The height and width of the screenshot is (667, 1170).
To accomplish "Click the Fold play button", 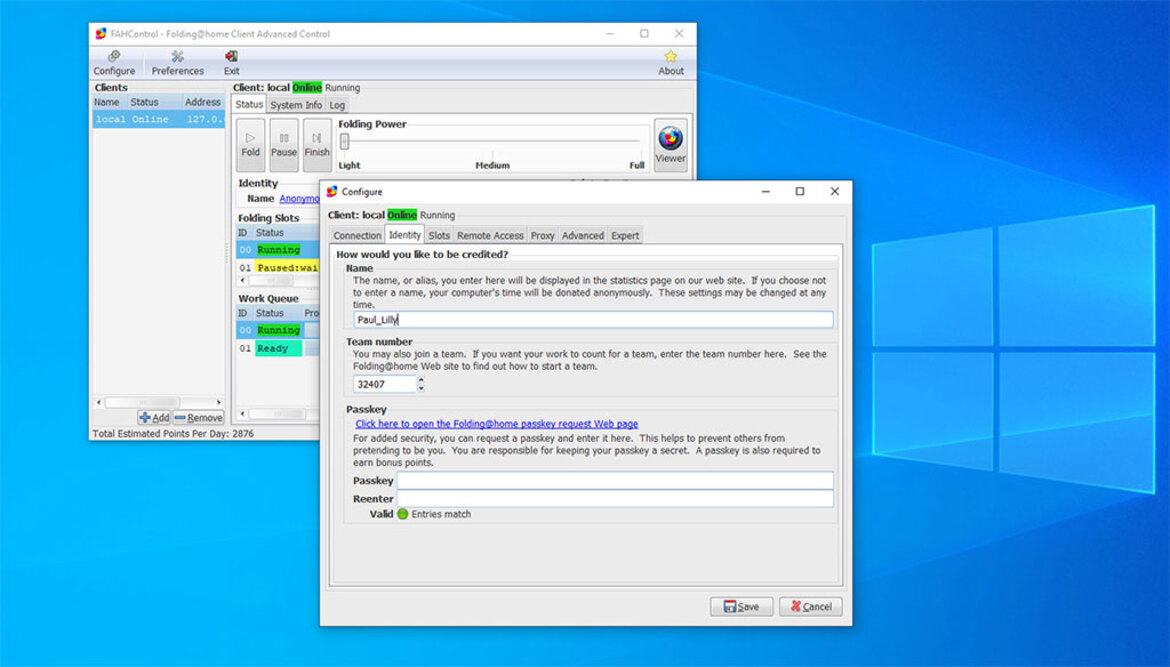I will tap(251, 145).
